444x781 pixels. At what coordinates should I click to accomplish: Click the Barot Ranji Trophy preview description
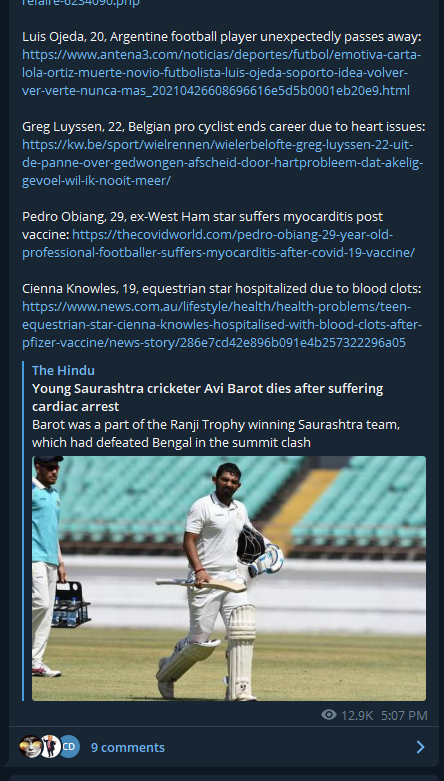point(216,433)
